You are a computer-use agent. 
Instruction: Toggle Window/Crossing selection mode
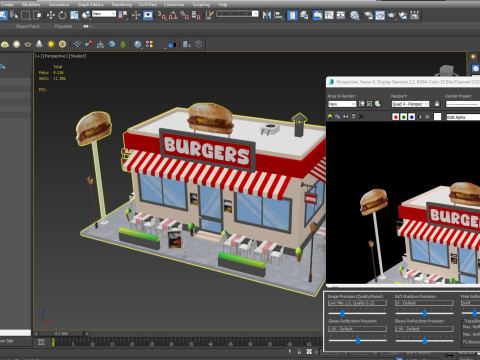(37, 15)
